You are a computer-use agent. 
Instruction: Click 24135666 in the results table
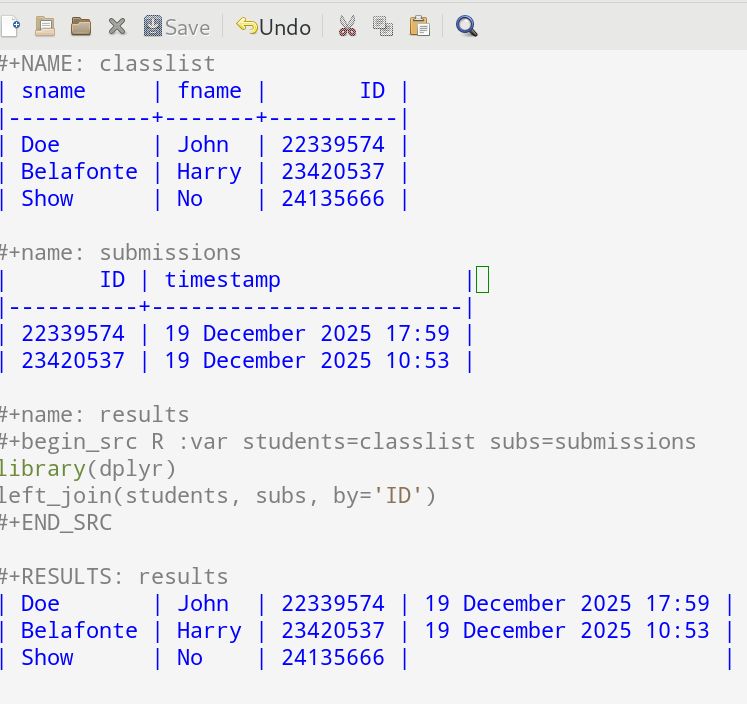coord(333,658)
